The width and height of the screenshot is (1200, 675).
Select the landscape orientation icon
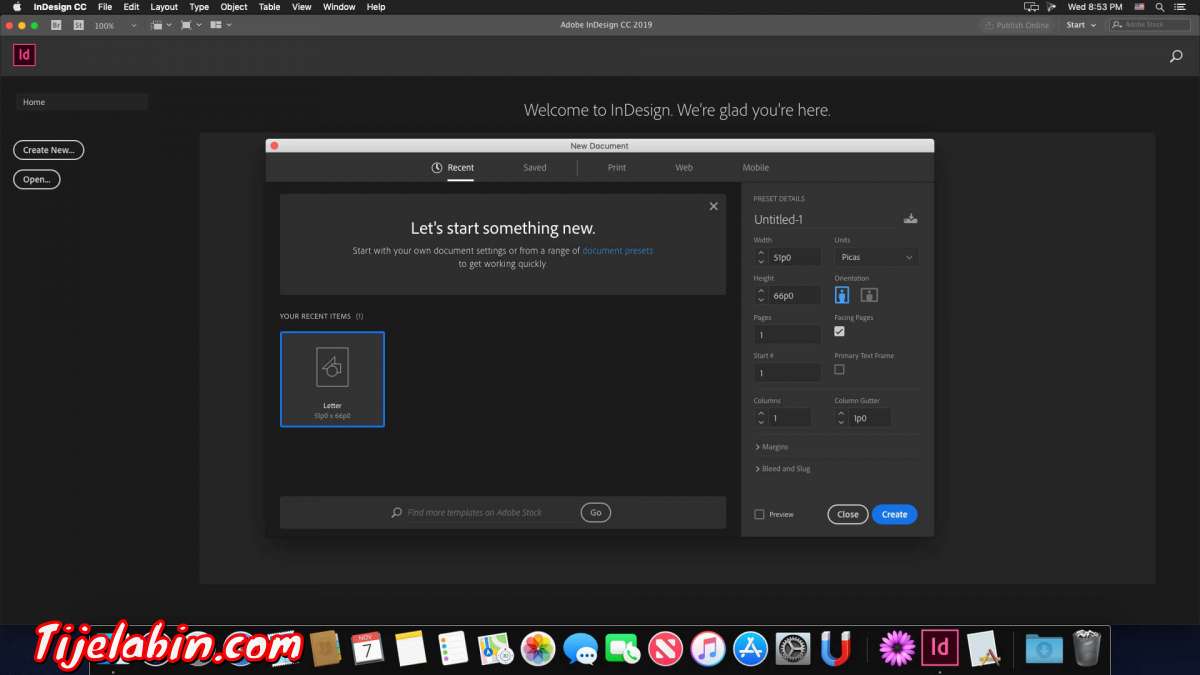[x=868, y=294]
